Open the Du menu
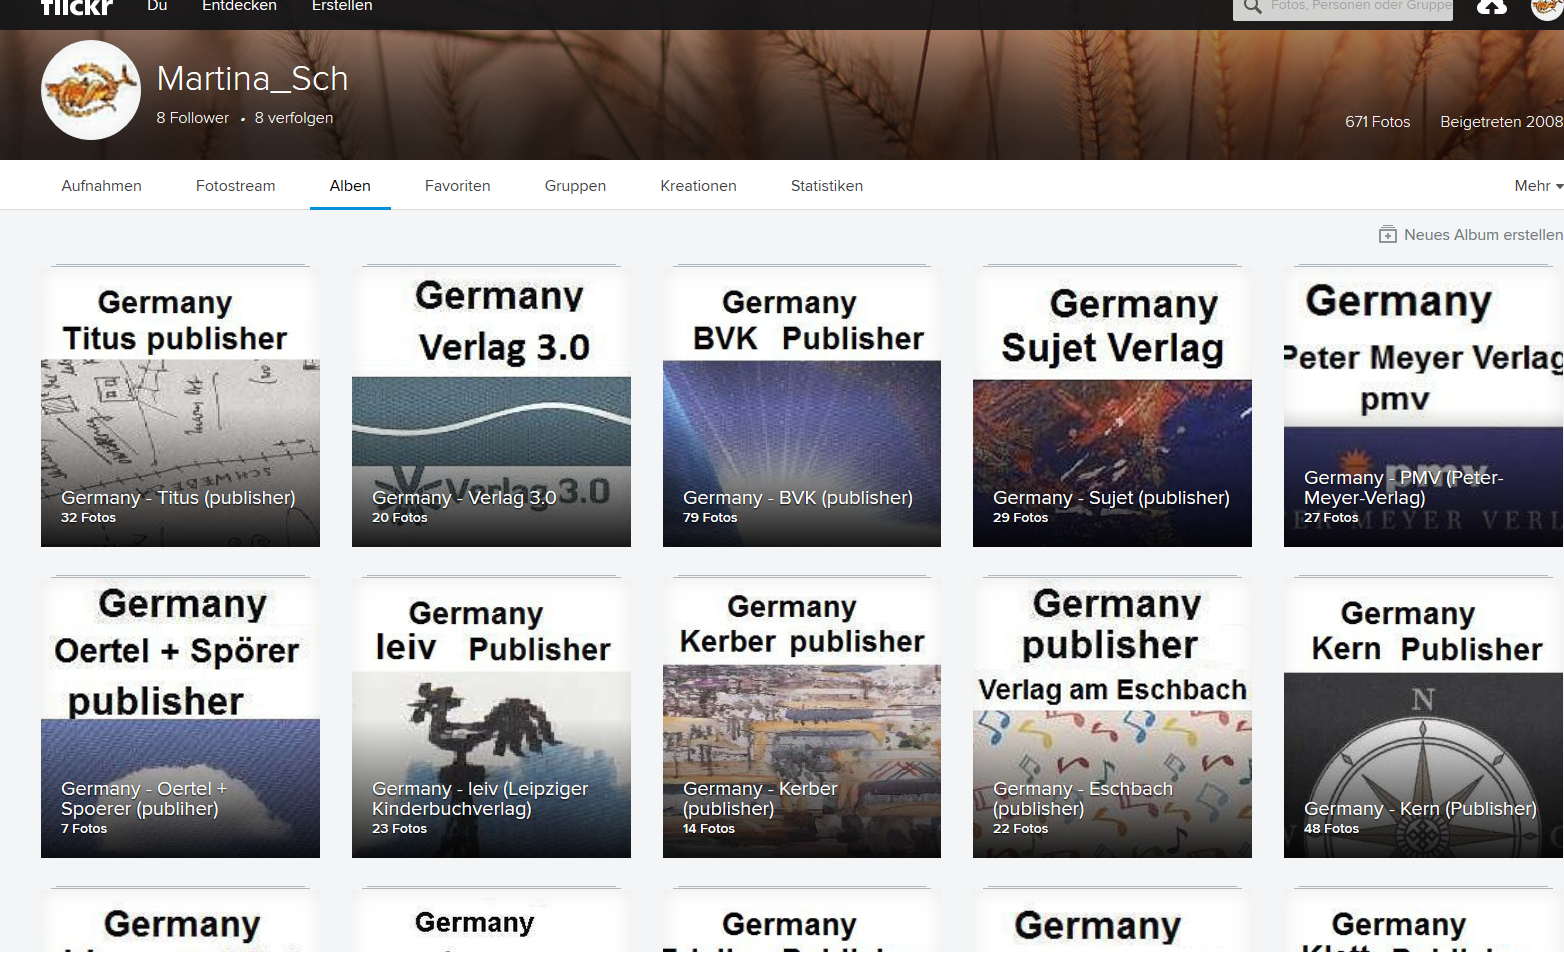Image resolution: width=1564 pixels, height=964 pixels. tap(157, 6)
